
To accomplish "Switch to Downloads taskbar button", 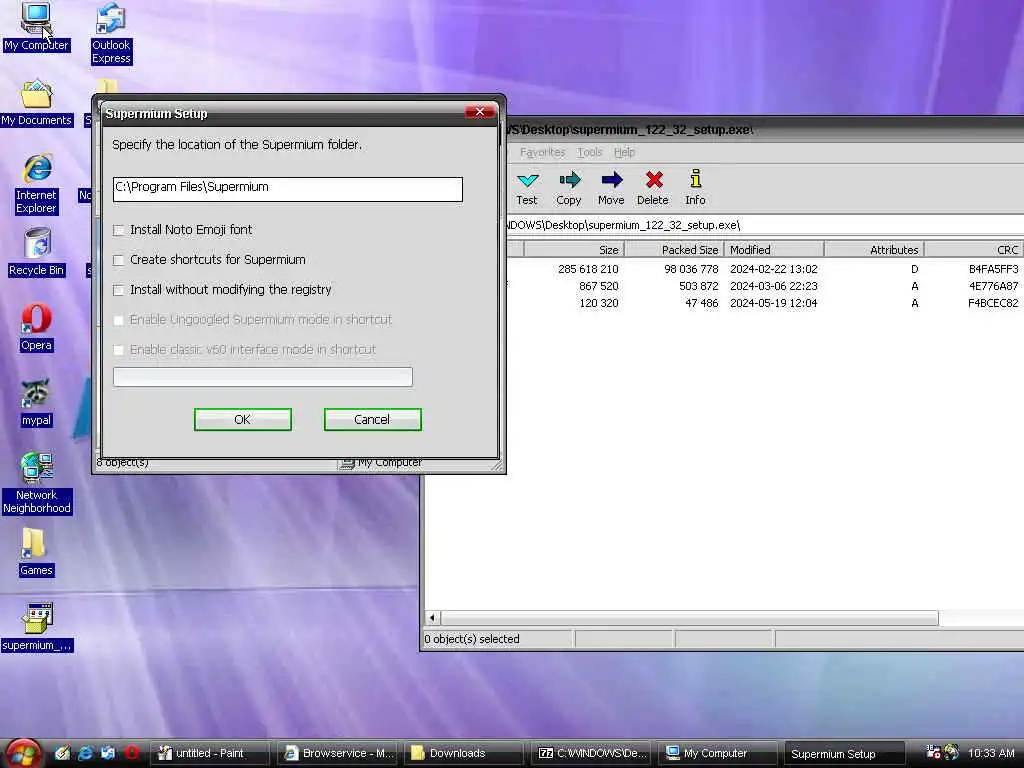I will [x=464, y=754].
